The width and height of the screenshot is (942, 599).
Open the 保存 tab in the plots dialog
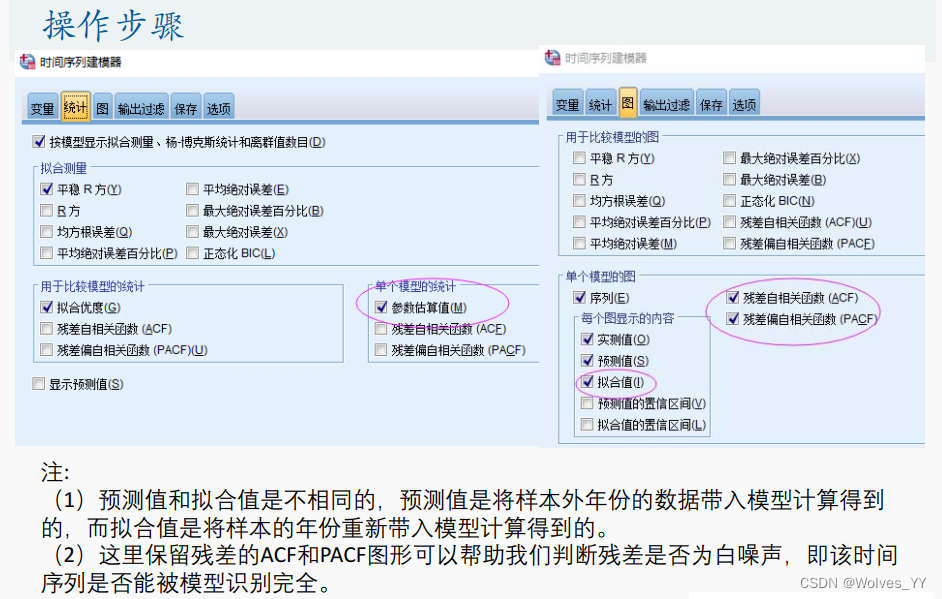click(x=711, y=104)
